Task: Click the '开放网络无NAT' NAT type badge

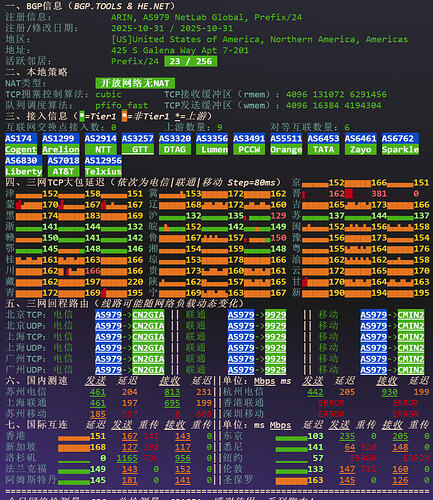Action: tap(135, 83)
